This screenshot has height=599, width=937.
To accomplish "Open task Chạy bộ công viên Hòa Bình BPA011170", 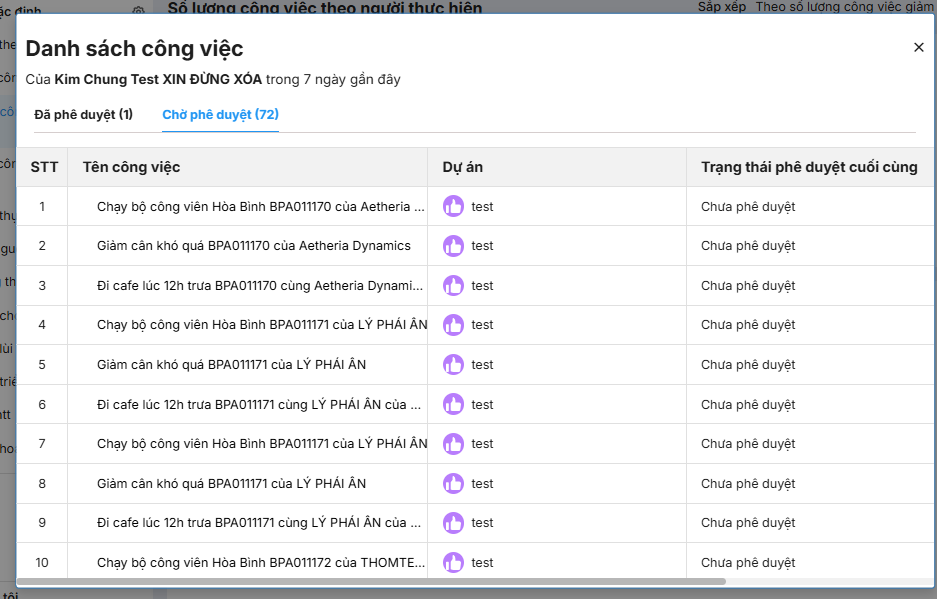I will (x=261, y=206).
